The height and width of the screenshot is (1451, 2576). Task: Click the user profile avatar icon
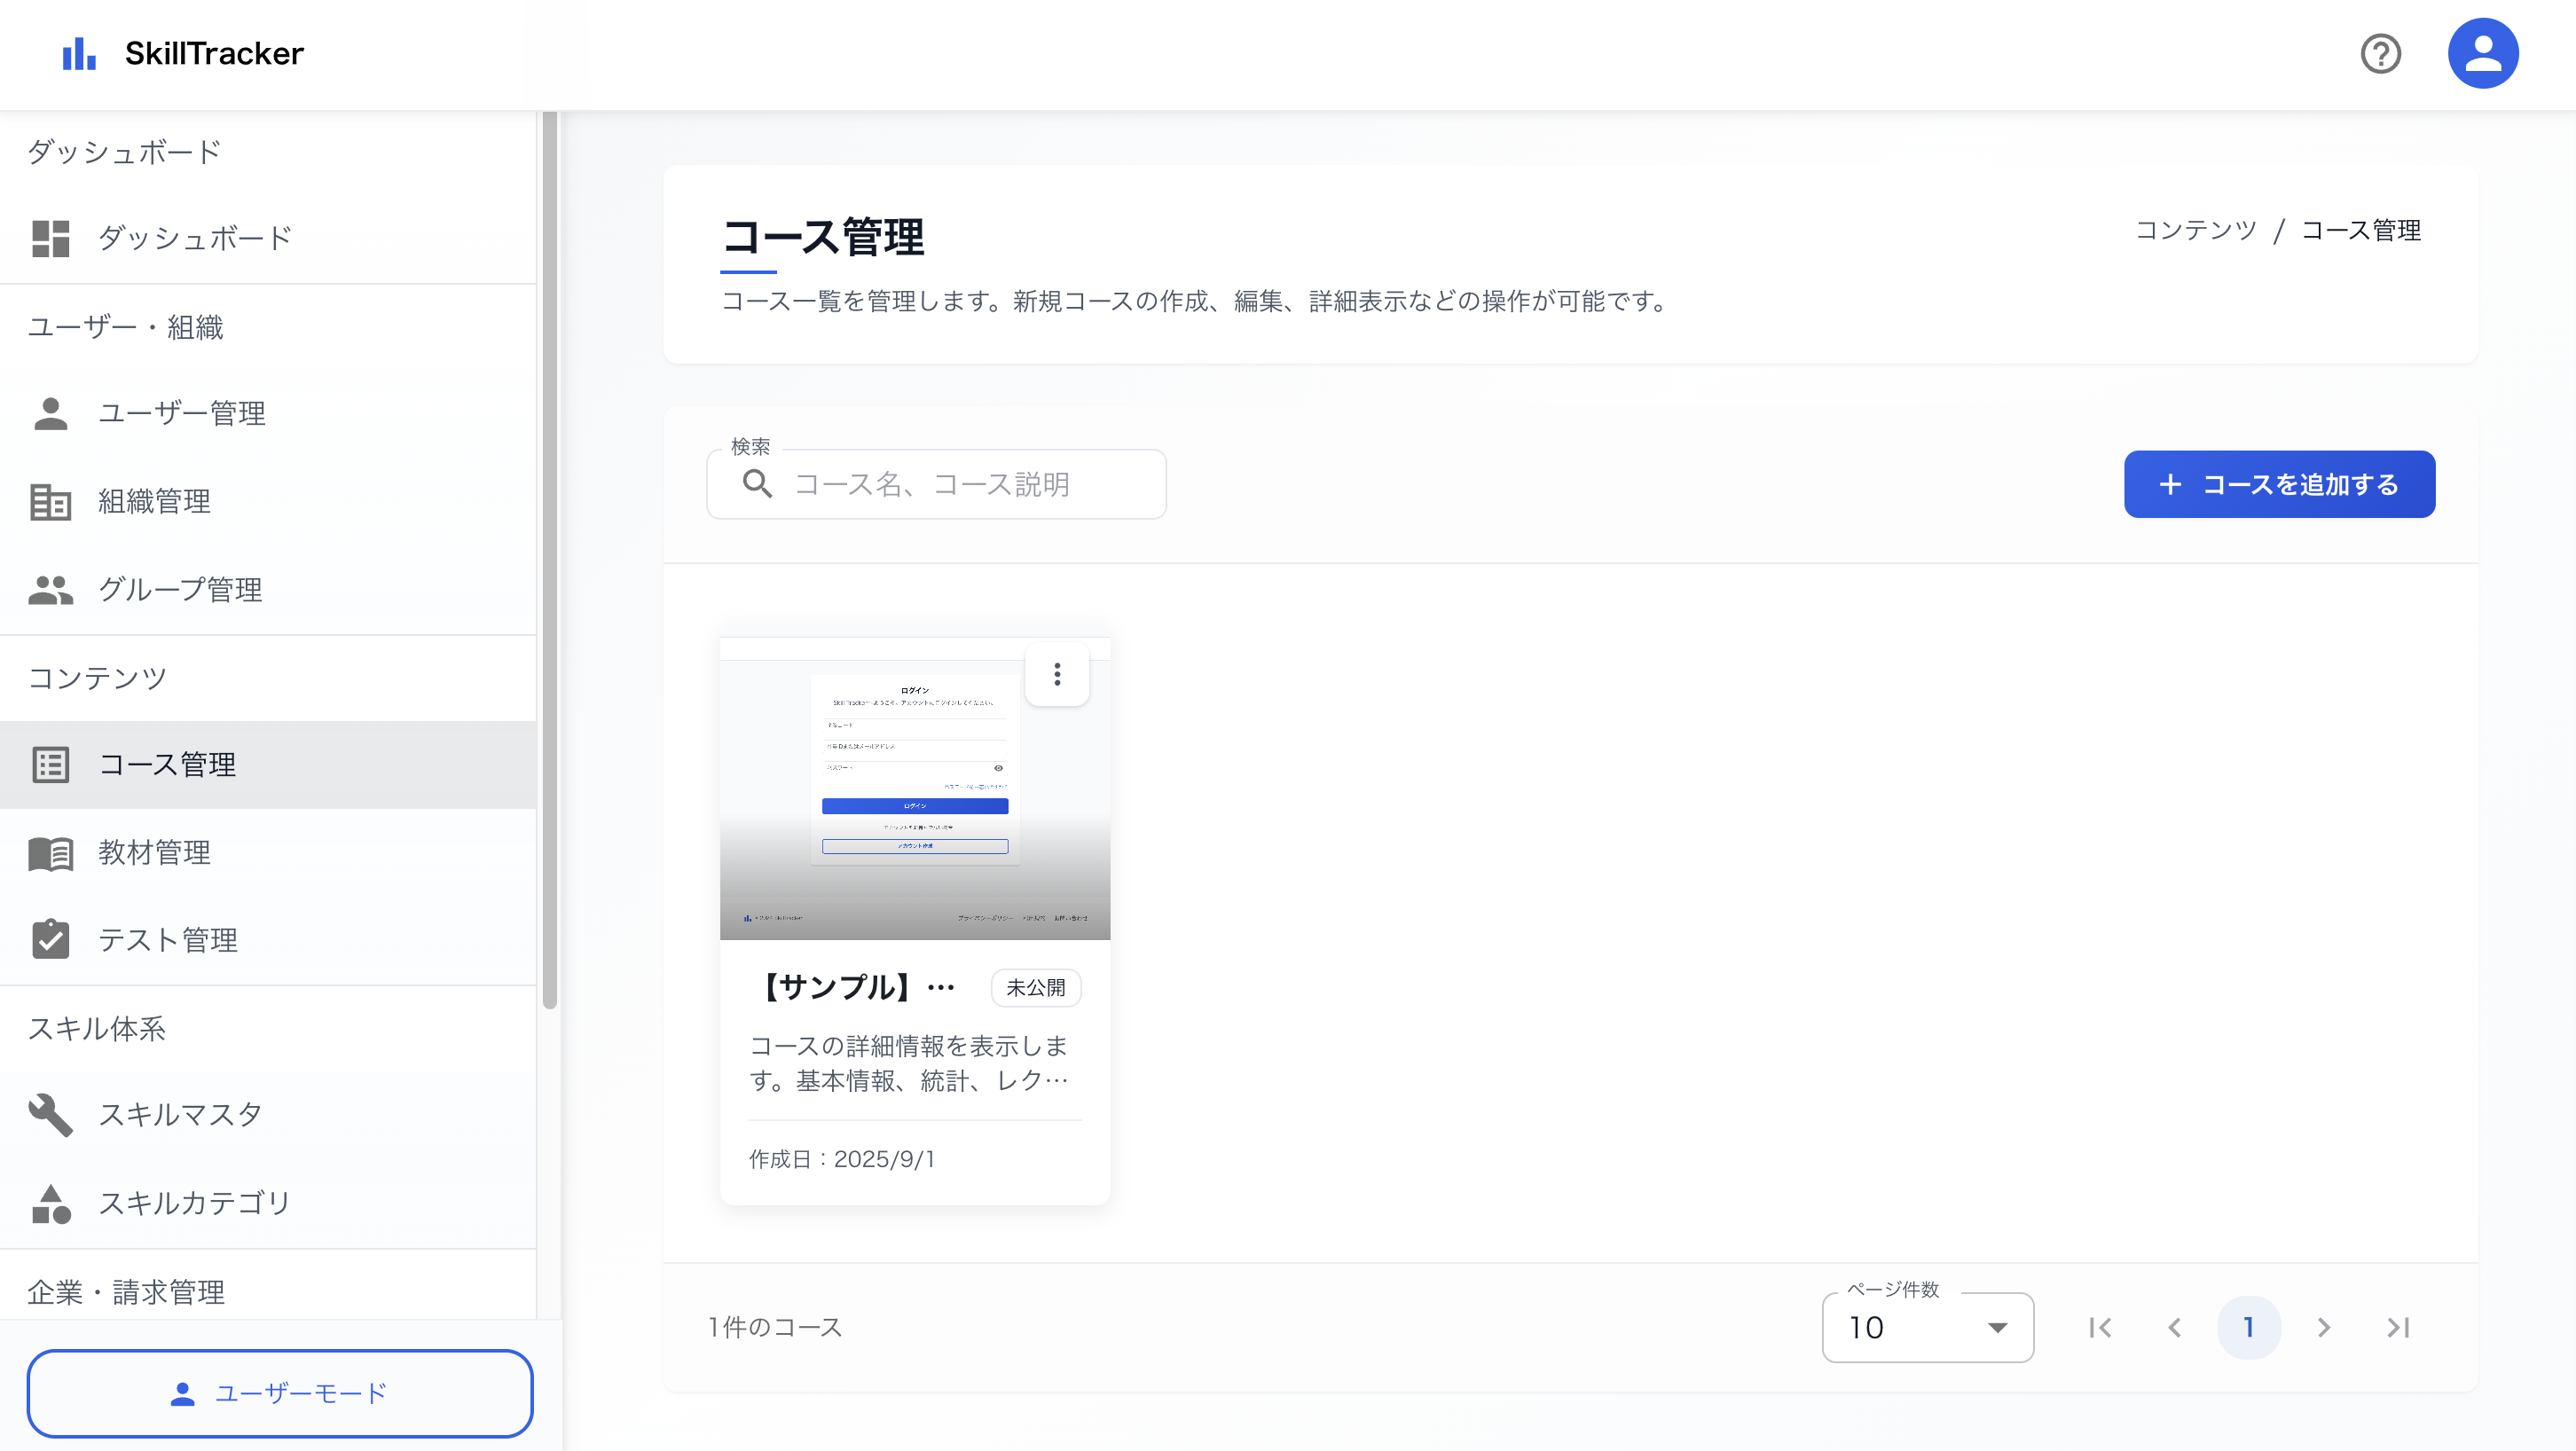(x=2484, y=53)
